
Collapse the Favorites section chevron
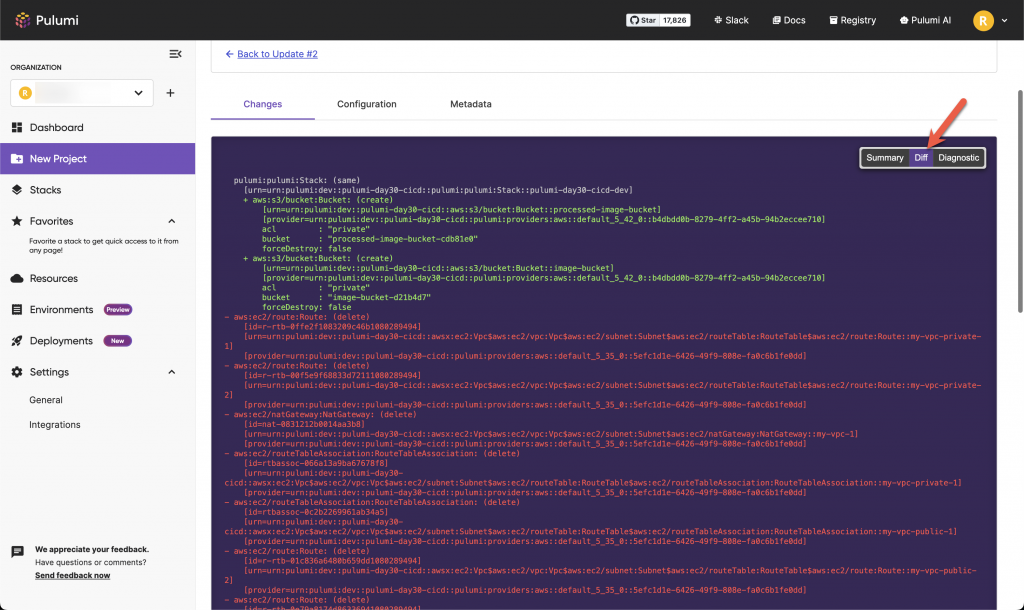click(172, 221)
